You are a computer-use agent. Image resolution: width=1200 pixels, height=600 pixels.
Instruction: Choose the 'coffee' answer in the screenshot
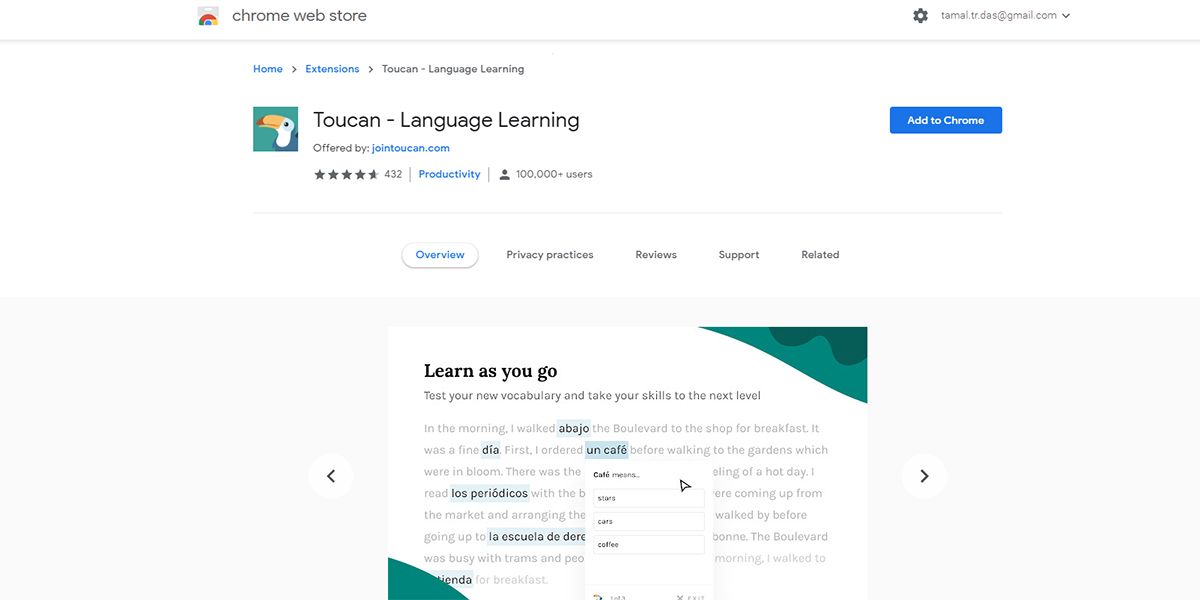click(649, 545)
